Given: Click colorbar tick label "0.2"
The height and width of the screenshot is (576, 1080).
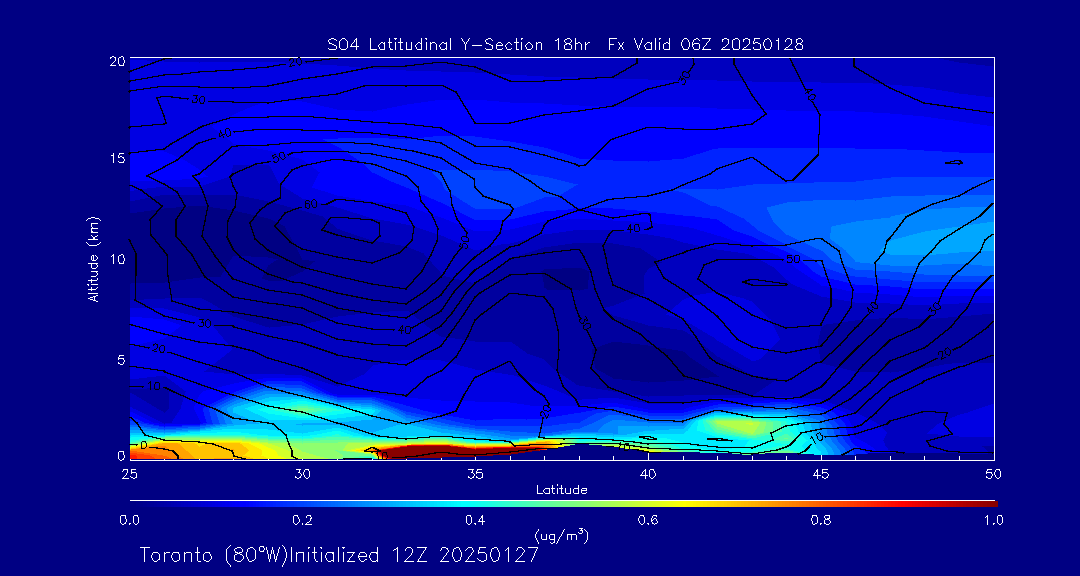Looking at the screenshot, I should pos(302,520).
